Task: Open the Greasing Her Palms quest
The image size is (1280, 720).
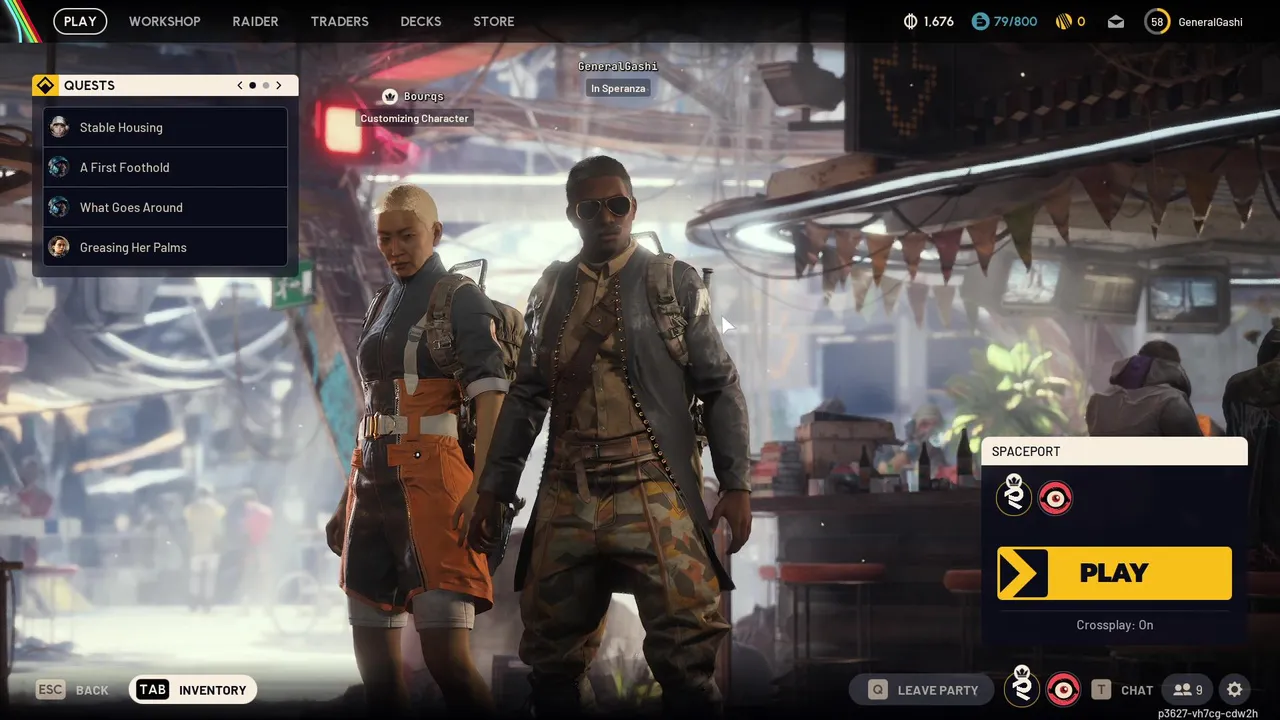Action: tap(165, 247)
